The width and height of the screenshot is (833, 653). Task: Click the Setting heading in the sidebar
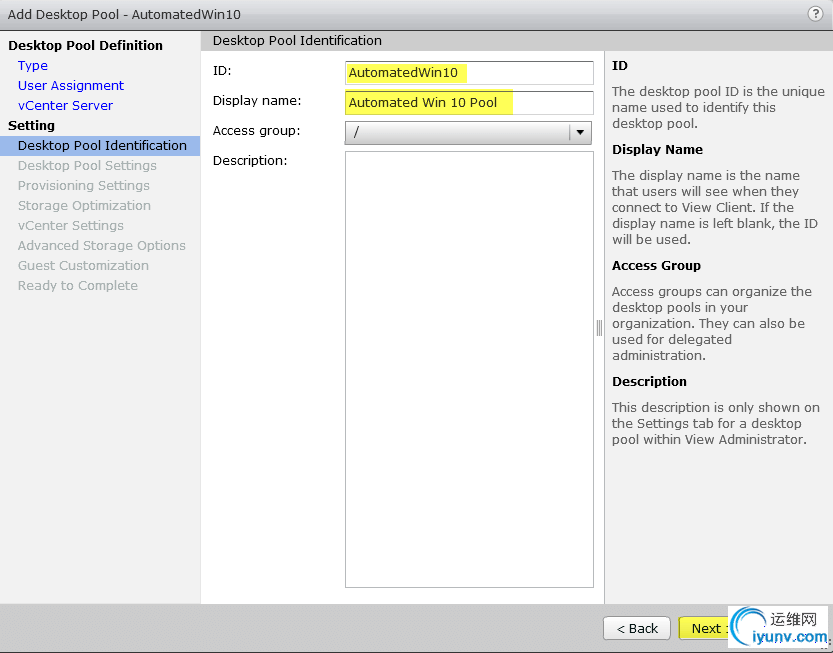[31, 125]
